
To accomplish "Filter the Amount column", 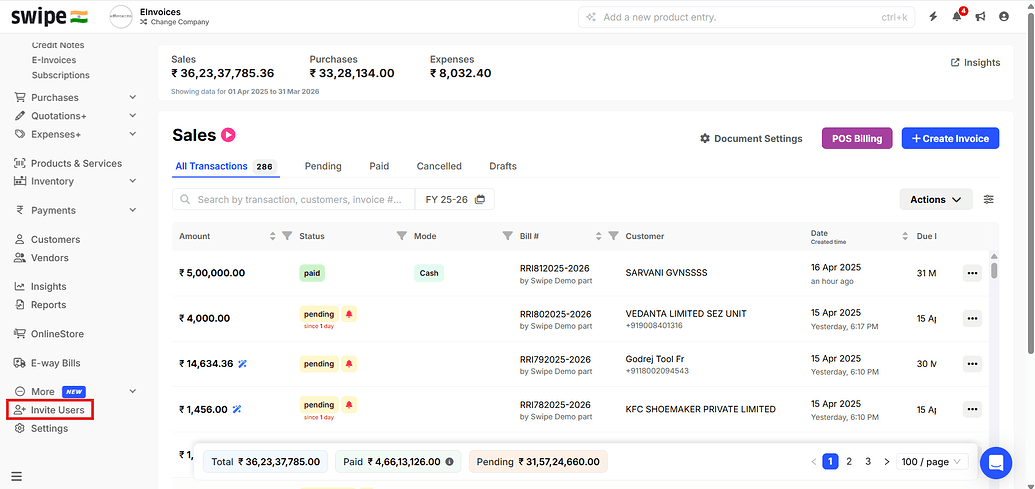I will pyautogui.click(x=287, y=236).
